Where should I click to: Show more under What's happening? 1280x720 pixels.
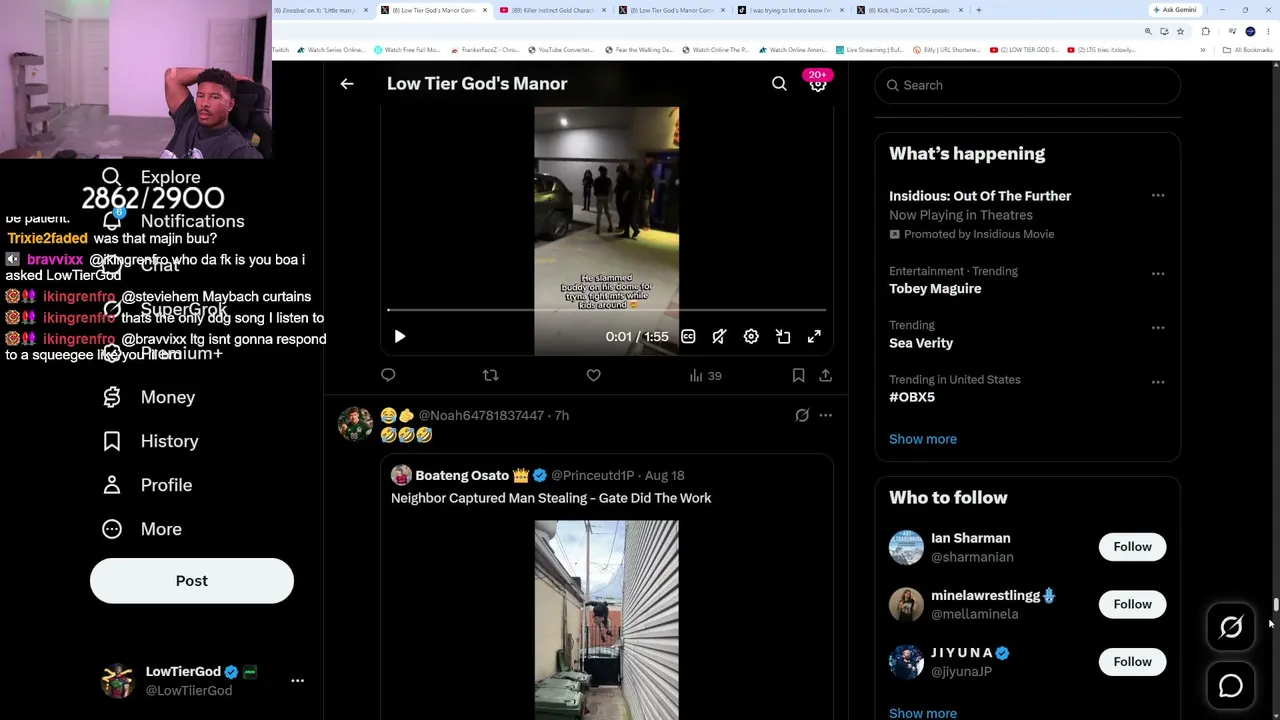[923, 439]
